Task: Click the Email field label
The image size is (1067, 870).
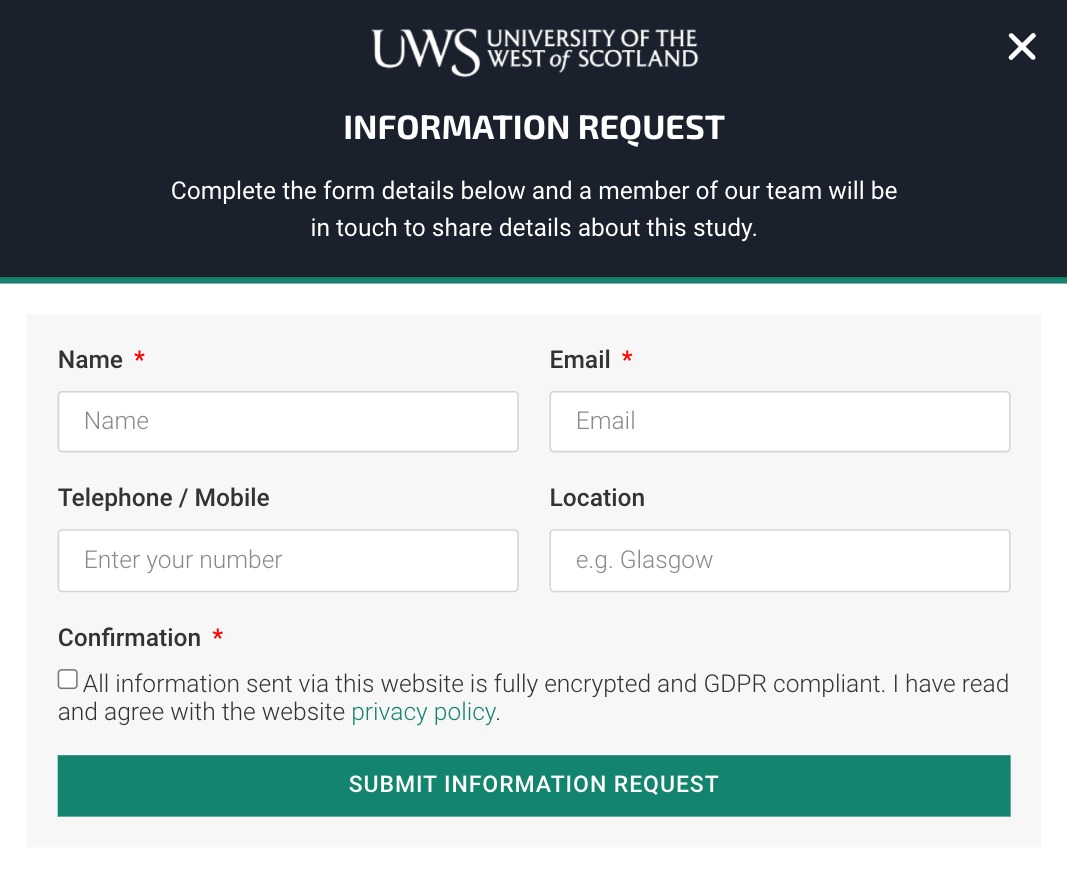Action: pos(580,360)
